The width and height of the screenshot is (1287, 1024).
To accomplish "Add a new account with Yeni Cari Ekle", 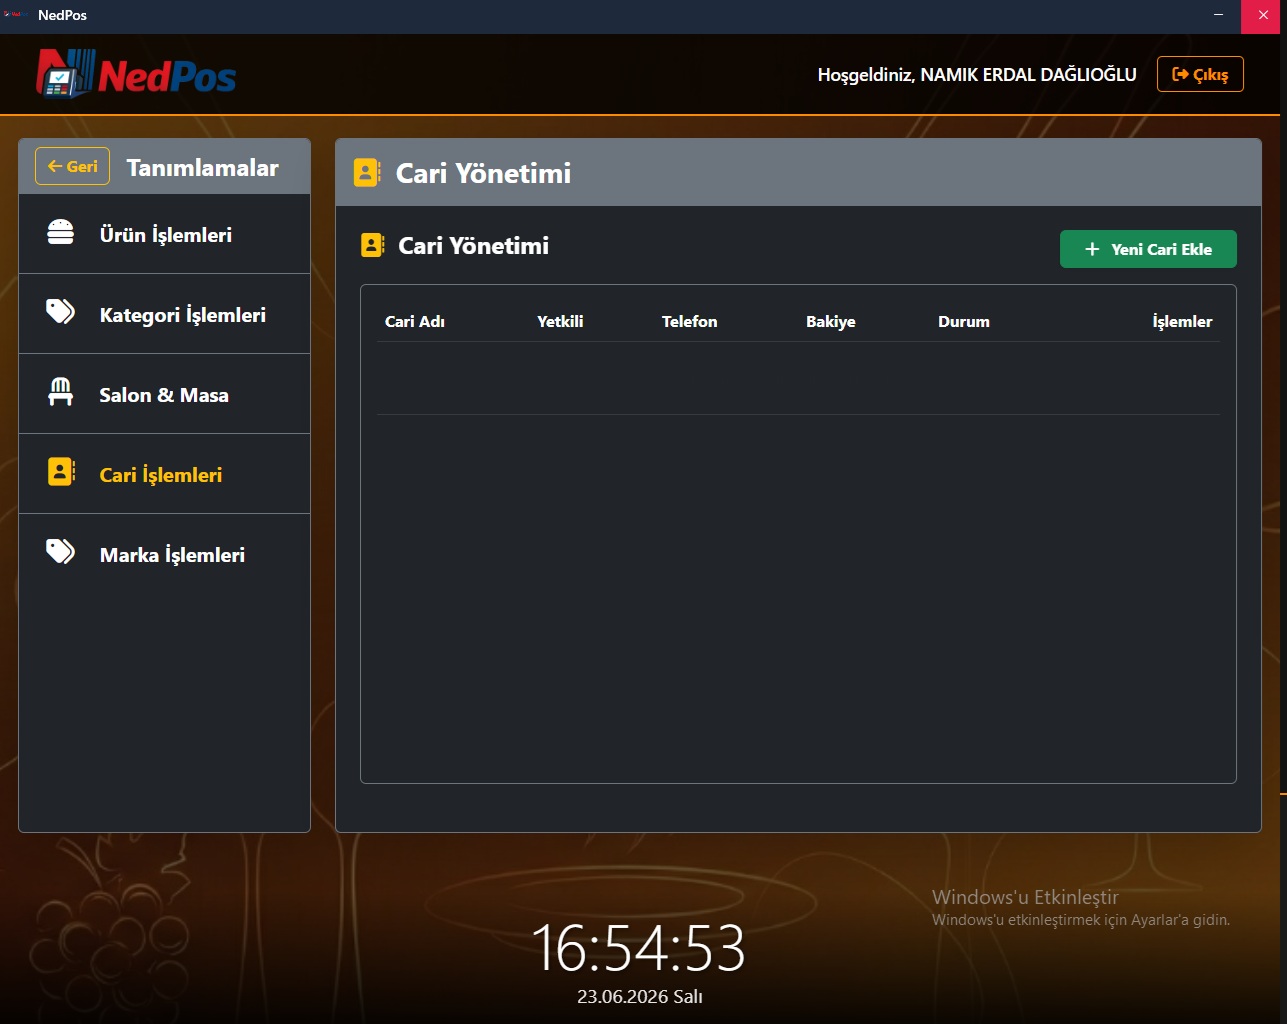I will (x=1148, y=249).
